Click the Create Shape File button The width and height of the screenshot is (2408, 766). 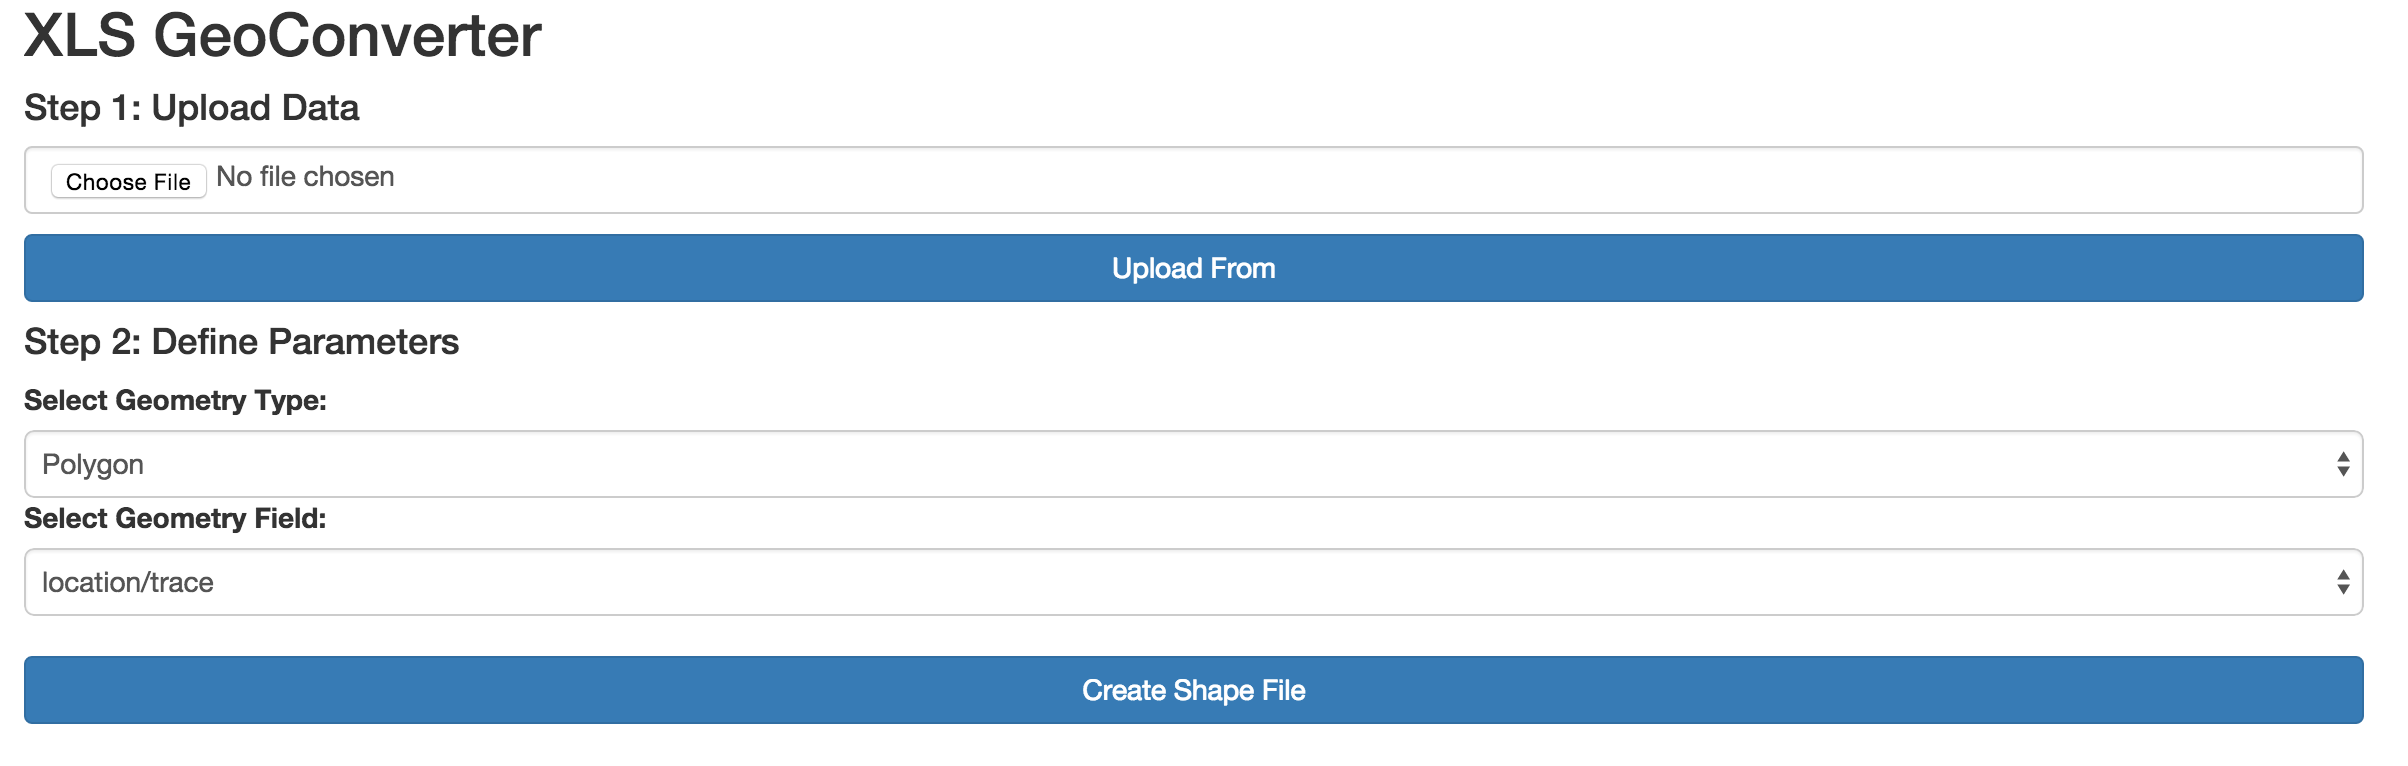pyautogui.click(x=1193, y=690)
